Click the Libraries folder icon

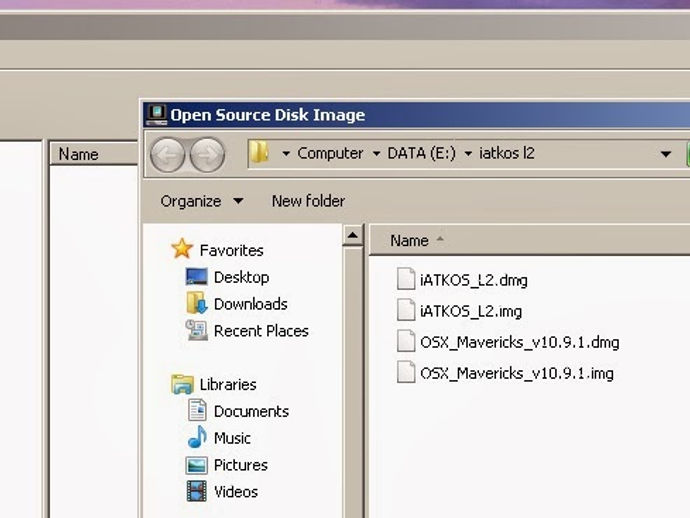(182, 384)
